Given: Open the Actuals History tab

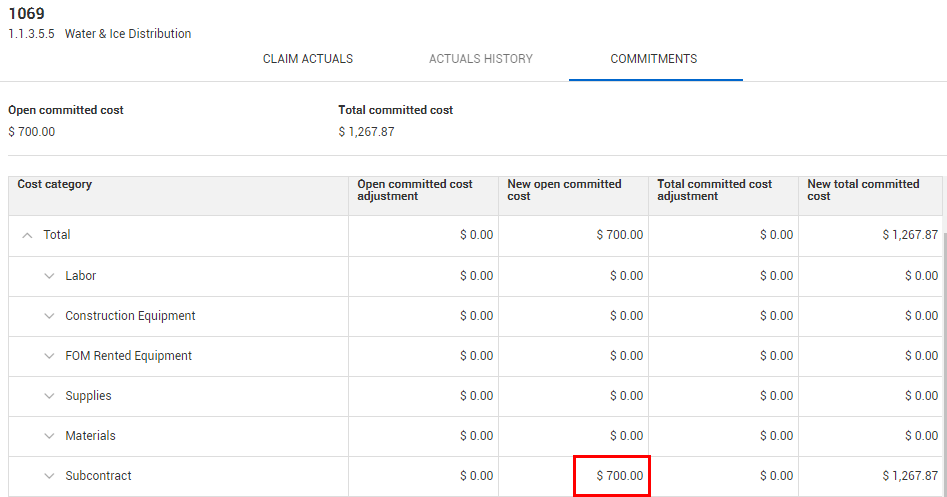Looking at the screenshot, I should tap(480, 59).
